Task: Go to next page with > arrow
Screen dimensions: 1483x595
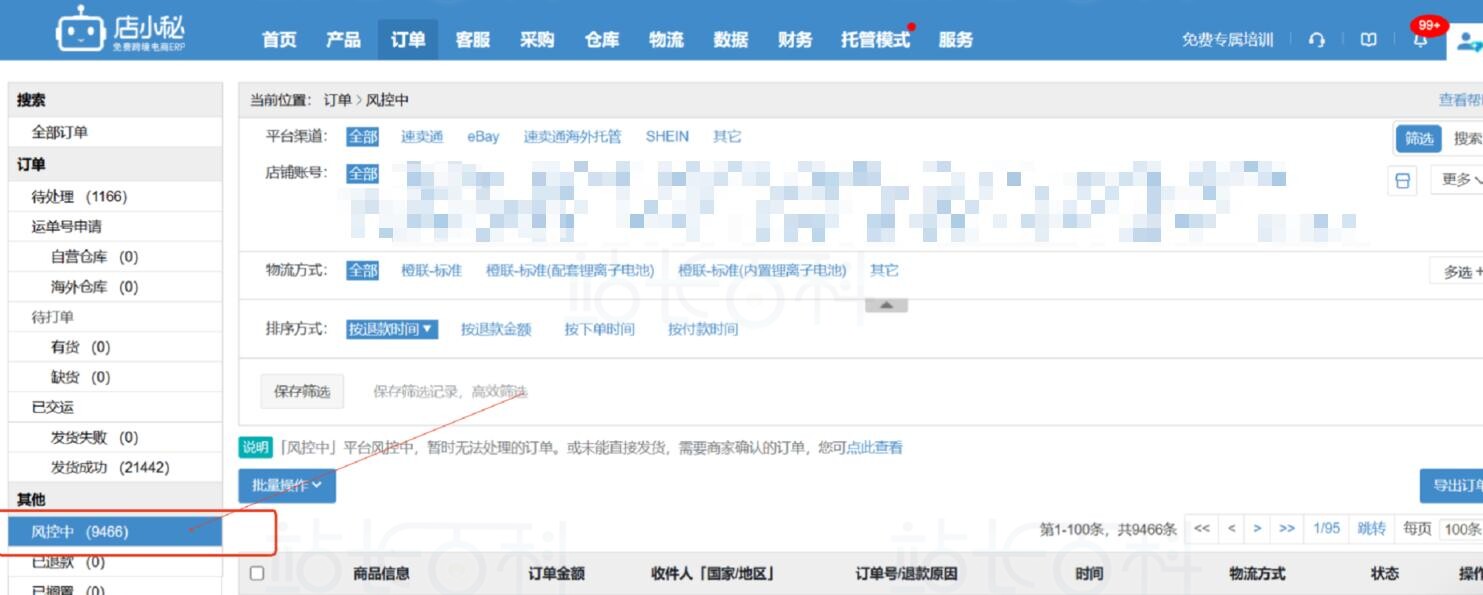Action: (x=1257, y=528)
